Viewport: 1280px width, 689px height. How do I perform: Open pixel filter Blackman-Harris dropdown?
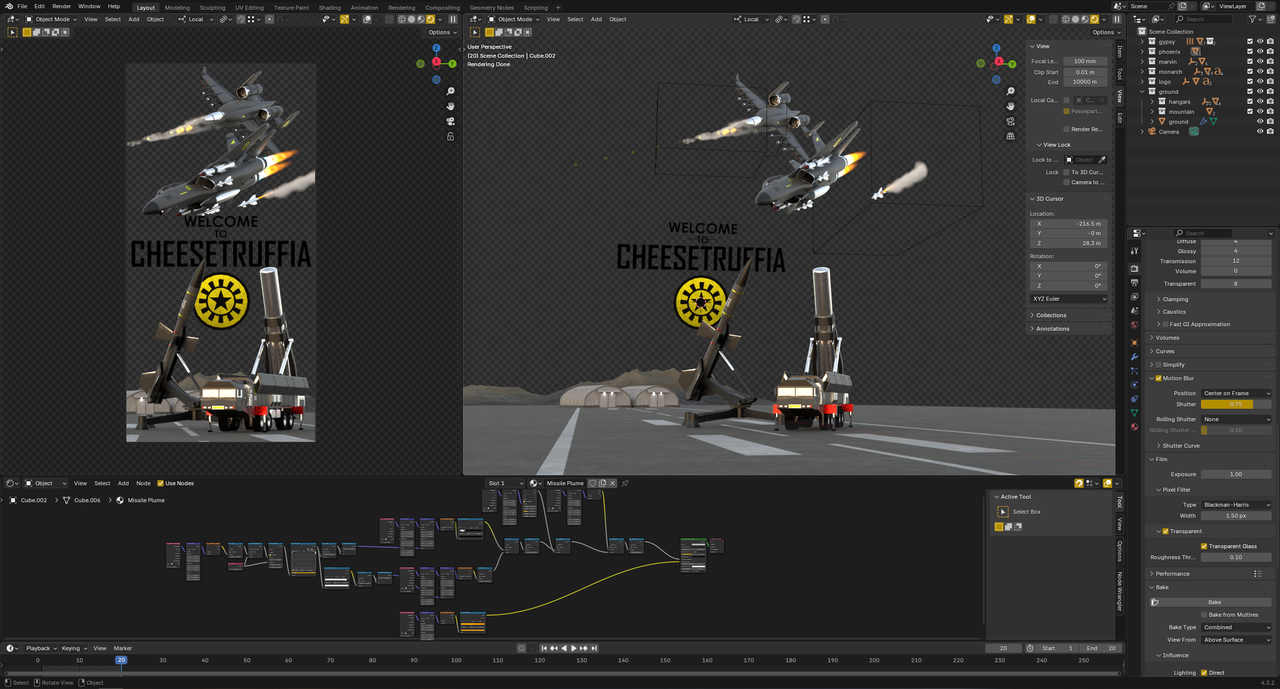[x=1236, y=505]
